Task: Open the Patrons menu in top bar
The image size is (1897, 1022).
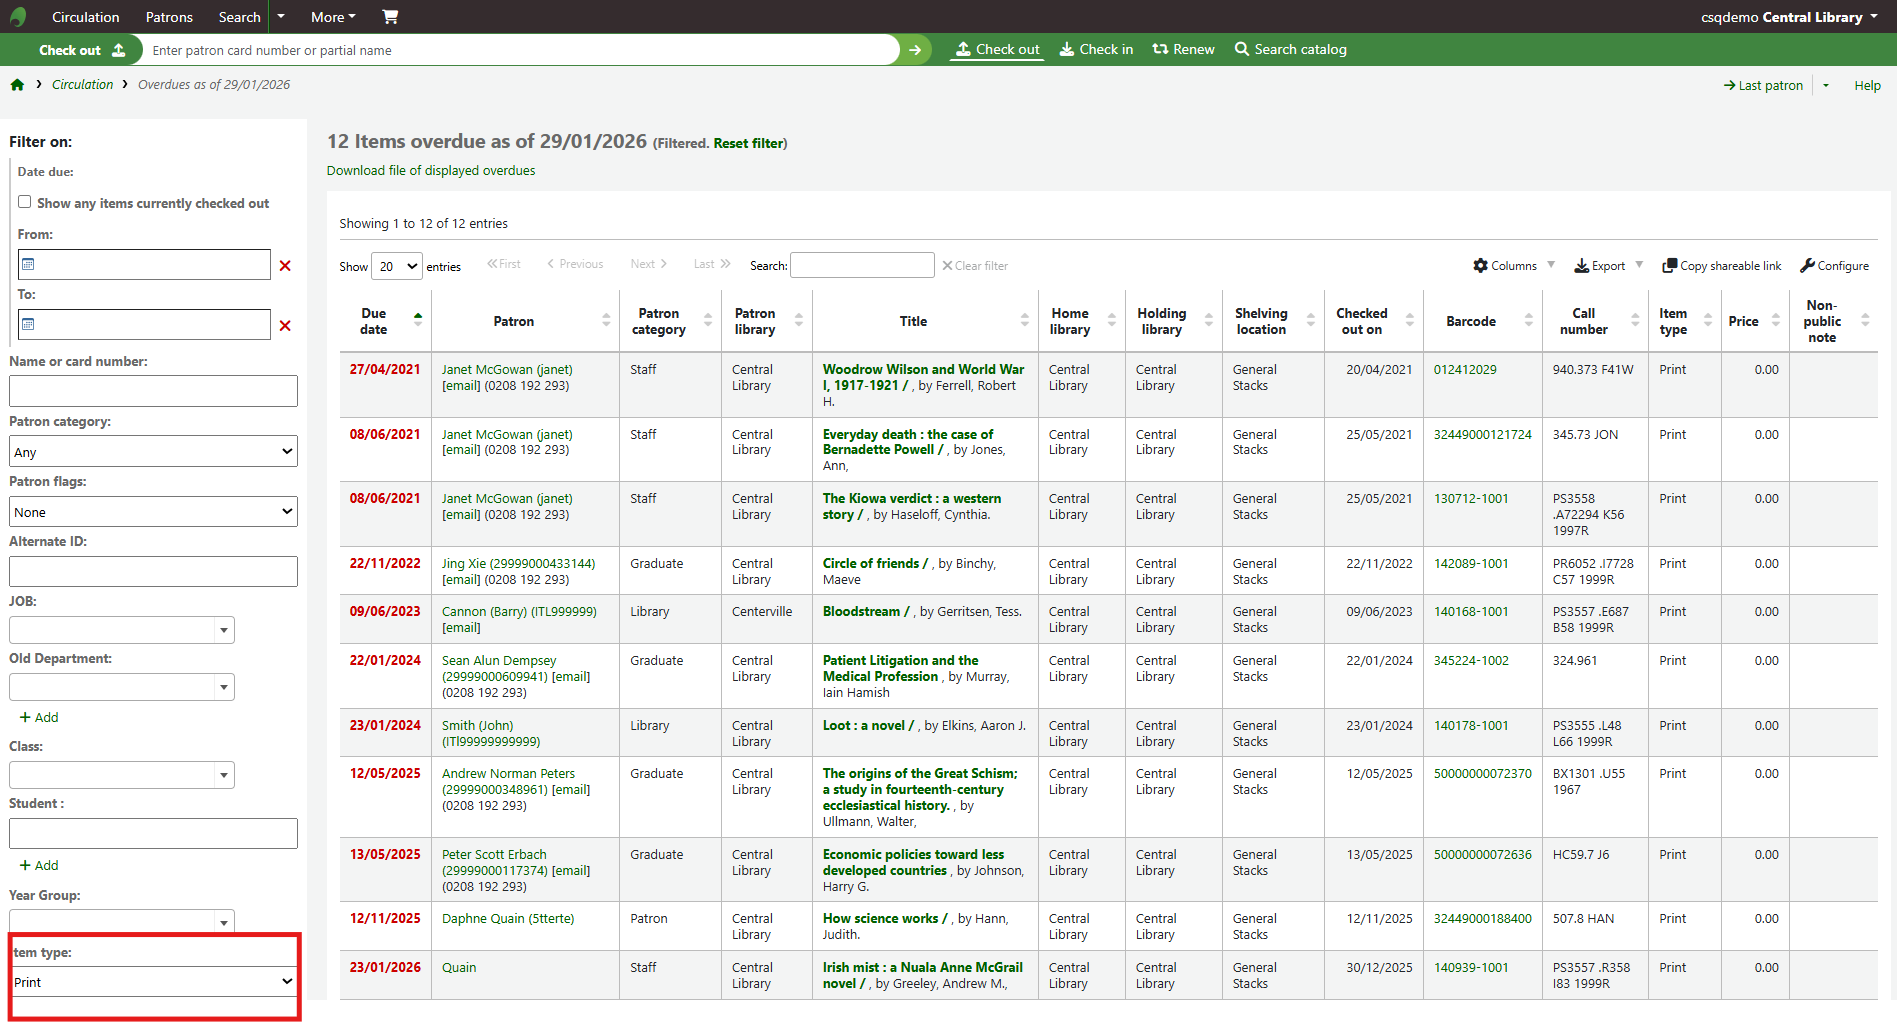Action: click(x=169, y=17)
